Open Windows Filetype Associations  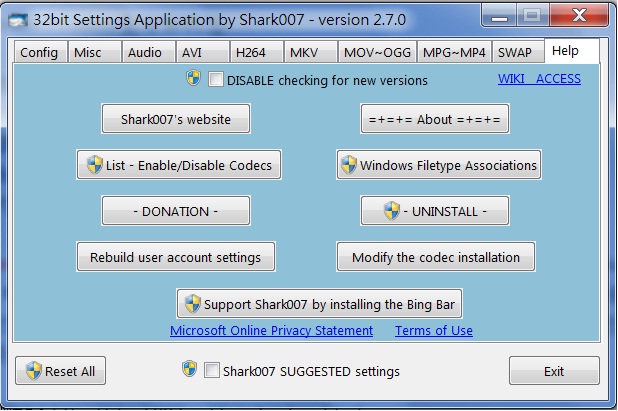point(439,165)
